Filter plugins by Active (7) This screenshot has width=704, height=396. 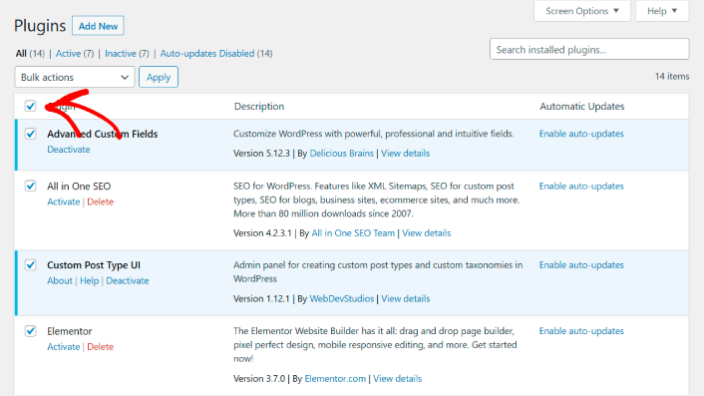point(75,53)
